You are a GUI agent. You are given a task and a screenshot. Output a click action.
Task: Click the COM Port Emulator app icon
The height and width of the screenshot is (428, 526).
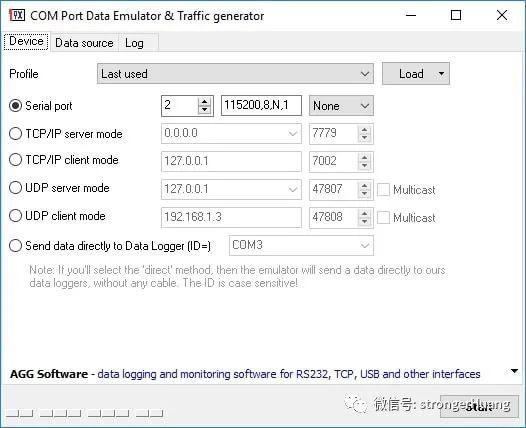pyautogui.click(x=17, y=15)
